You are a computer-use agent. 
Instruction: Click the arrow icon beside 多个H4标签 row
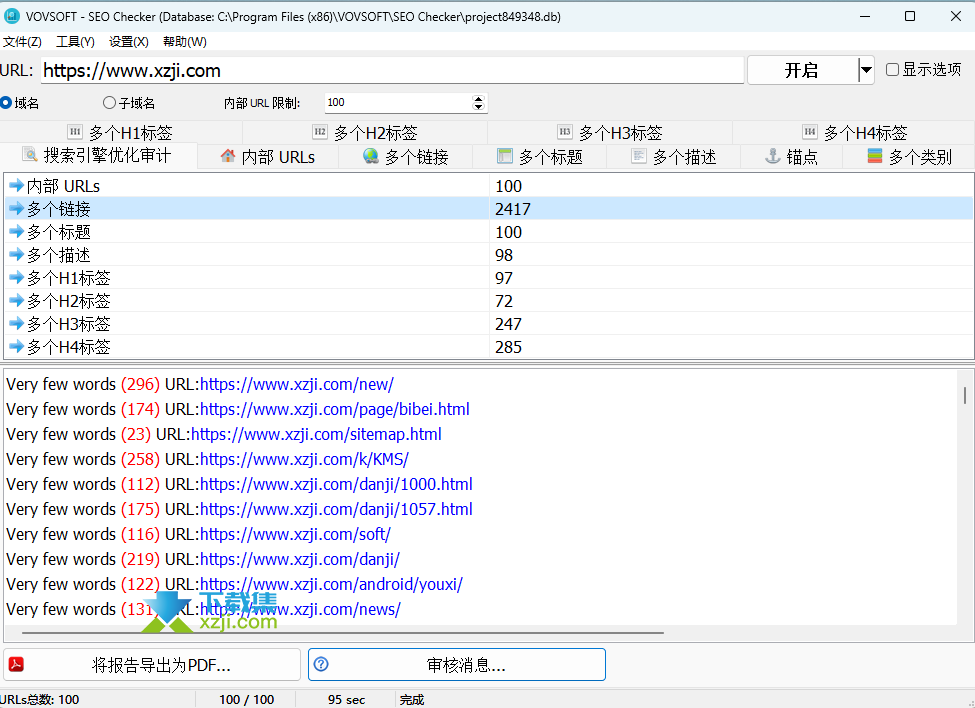point(16,346)
